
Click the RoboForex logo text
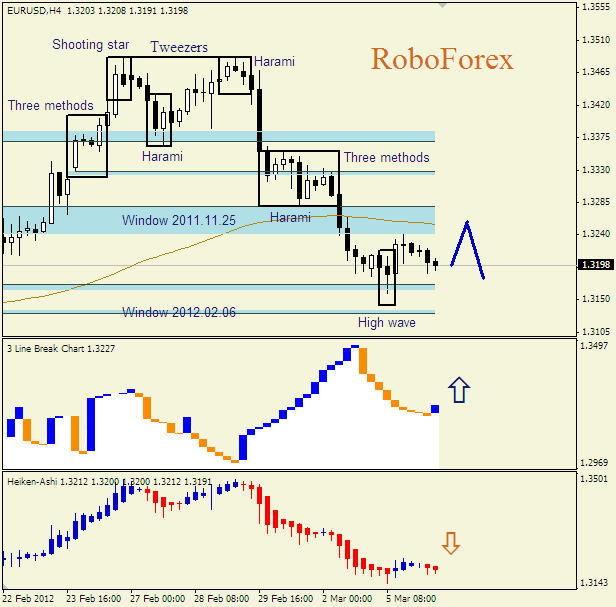(441, 60)
